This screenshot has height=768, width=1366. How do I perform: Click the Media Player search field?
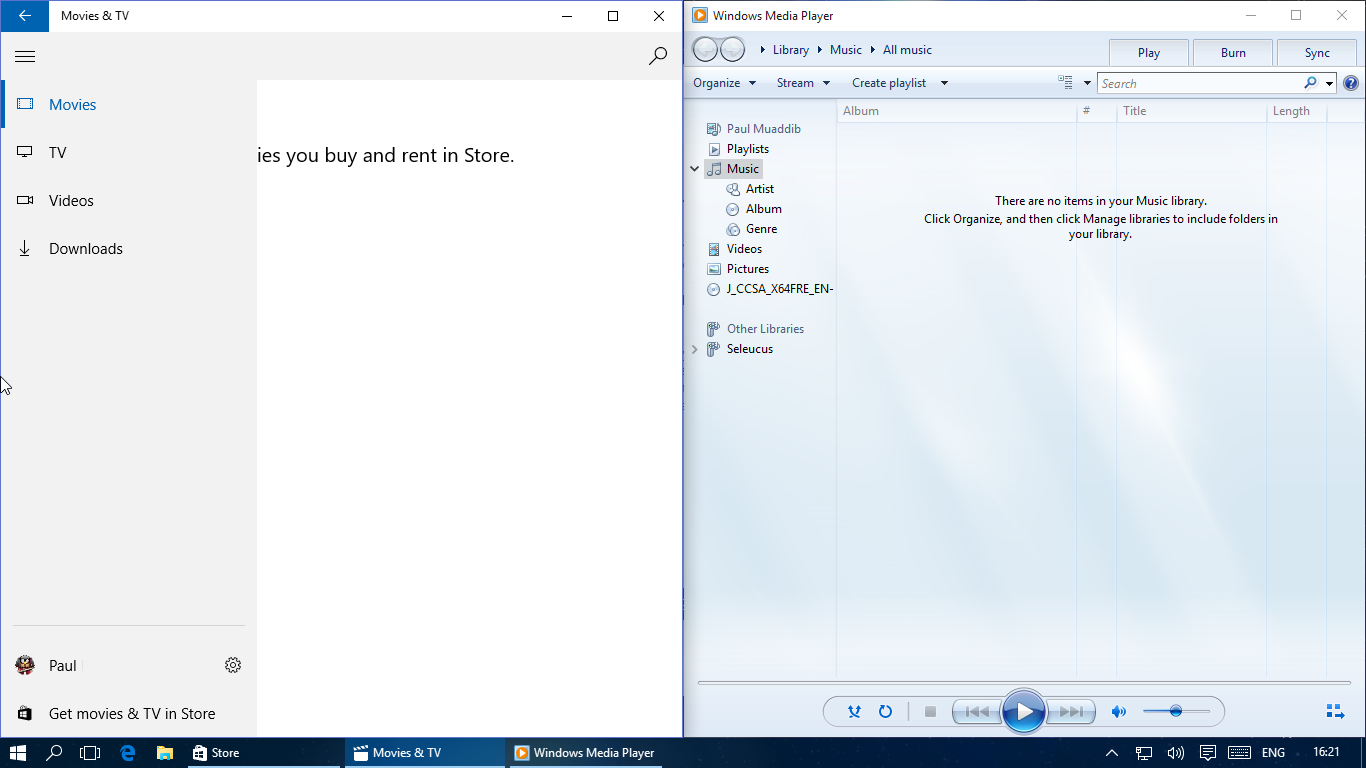(1198, 83)
